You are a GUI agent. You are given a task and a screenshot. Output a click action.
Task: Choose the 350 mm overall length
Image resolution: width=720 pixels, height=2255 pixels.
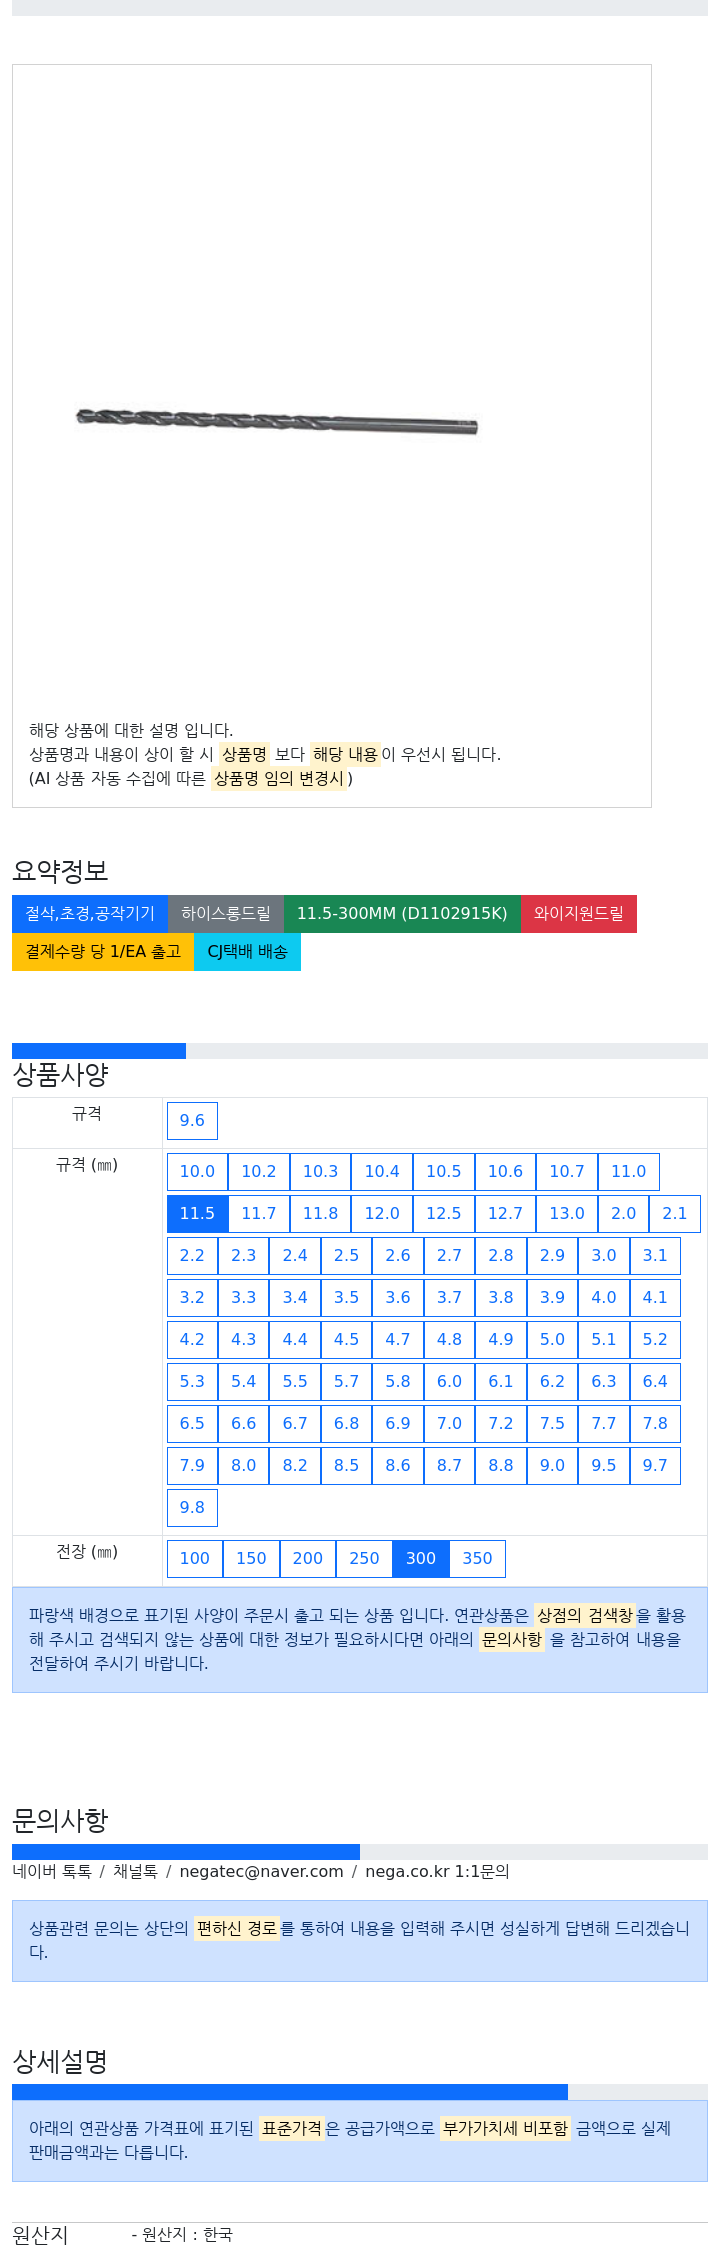point(477,1559)
